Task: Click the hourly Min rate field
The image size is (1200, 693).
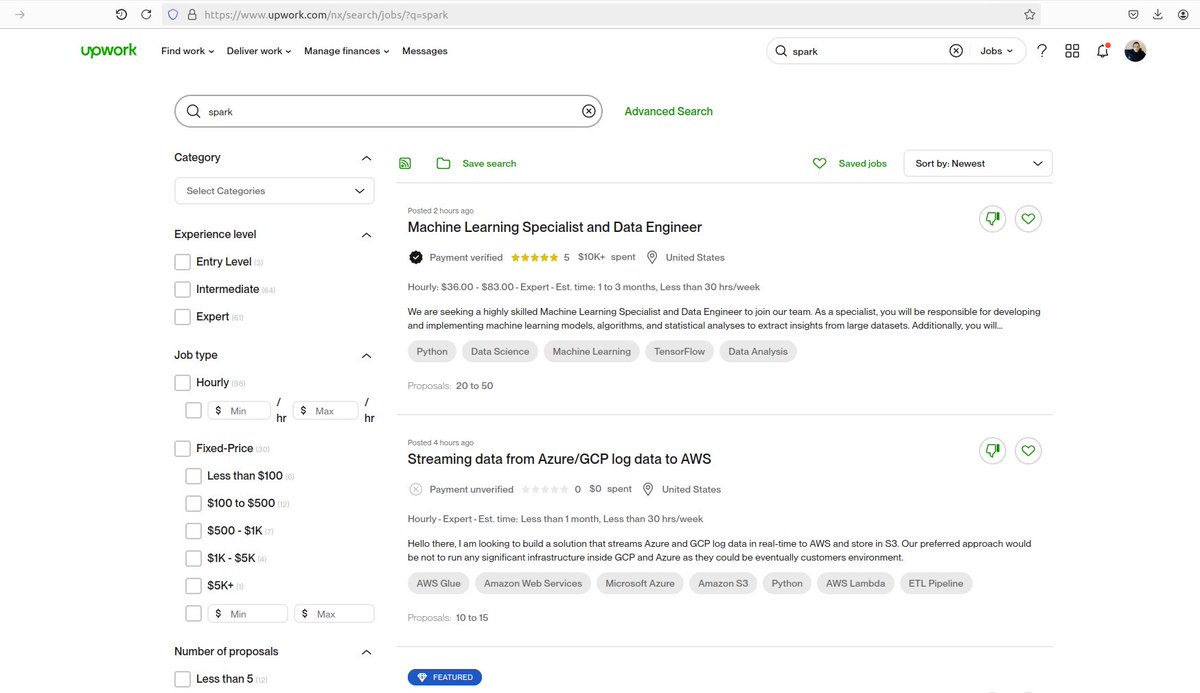Action: point(239,410)
